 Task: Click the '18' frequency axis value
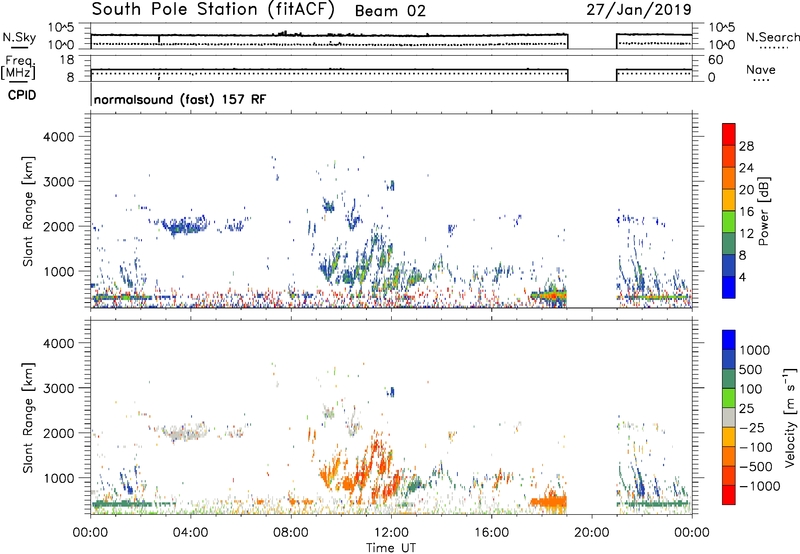coord(67,60)
